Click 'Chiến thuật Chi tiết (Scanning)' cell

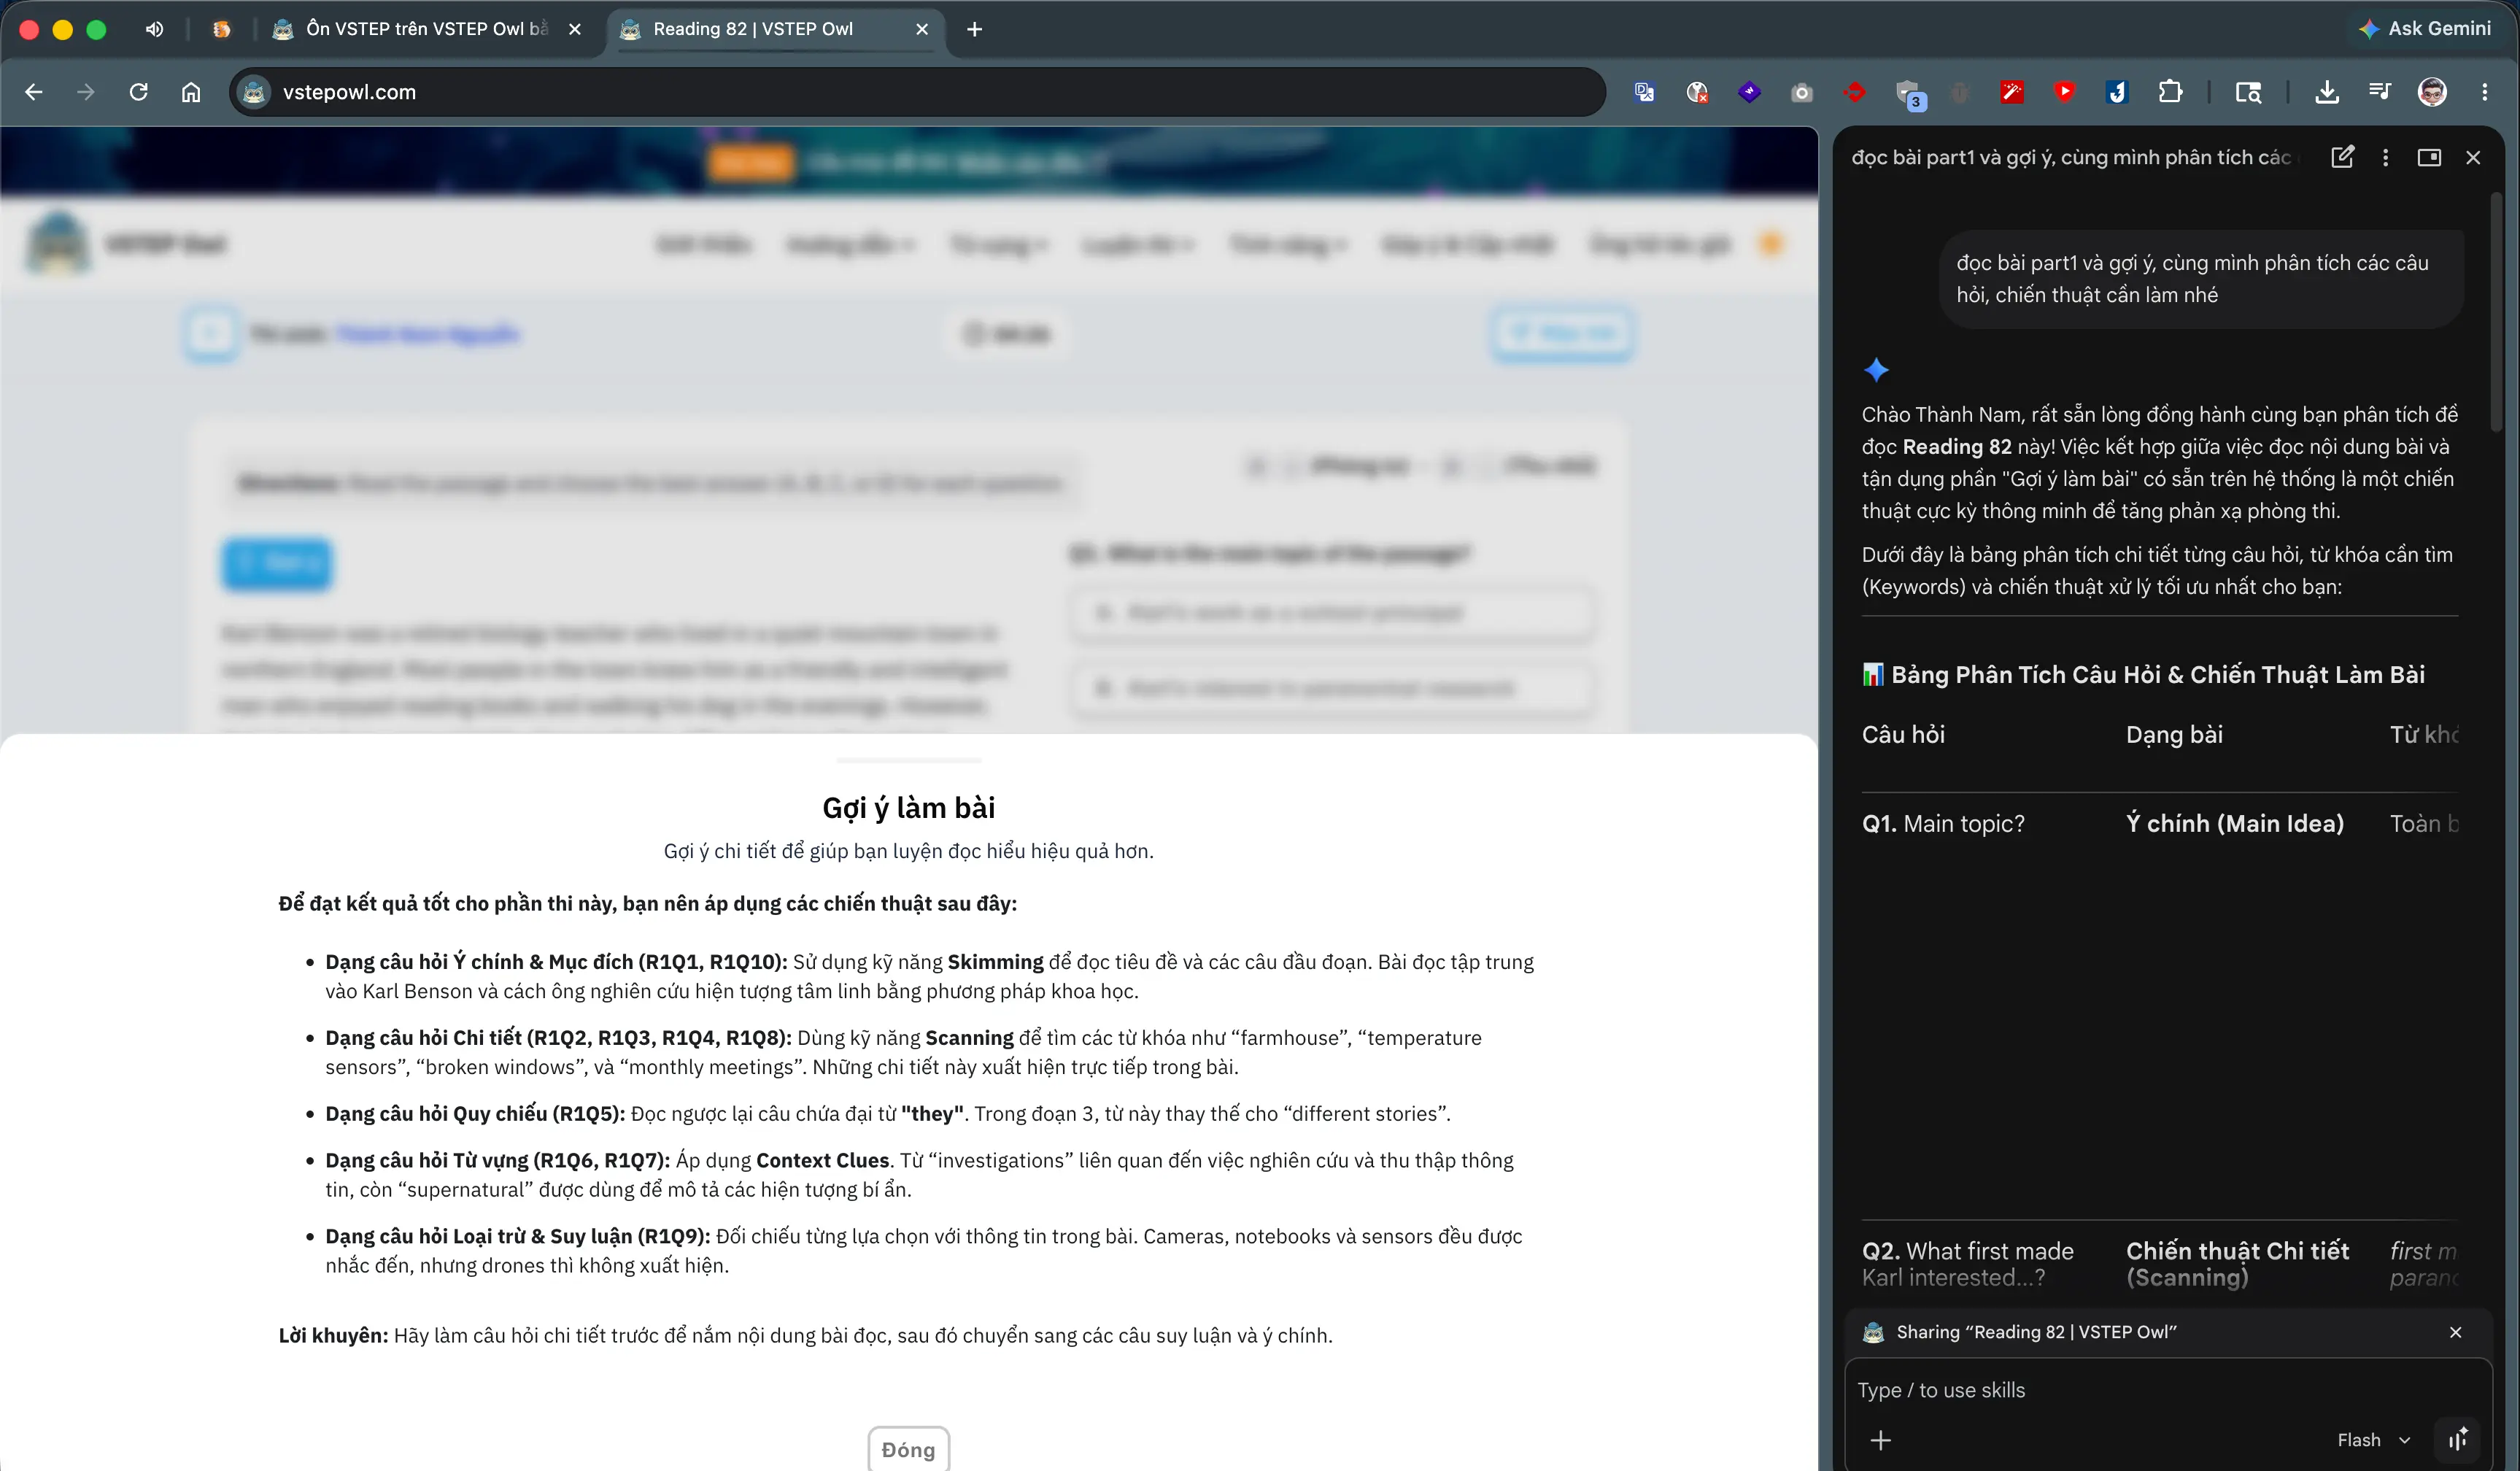pos(2238,1264)
